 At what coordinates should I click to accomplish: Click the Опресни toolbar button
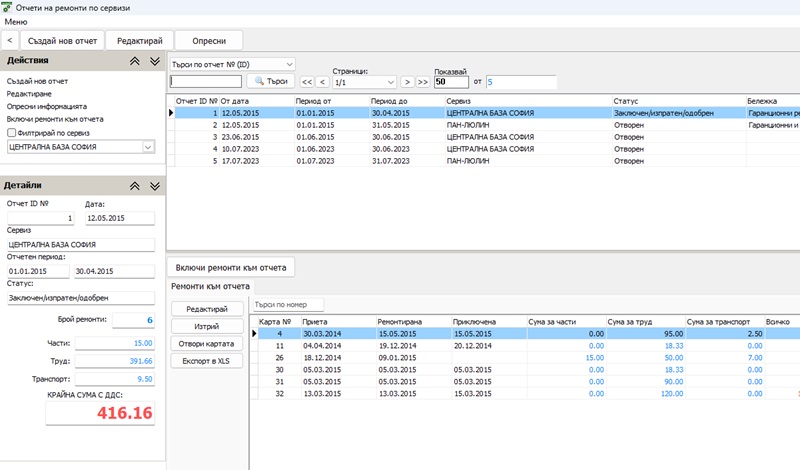[209, 41]
